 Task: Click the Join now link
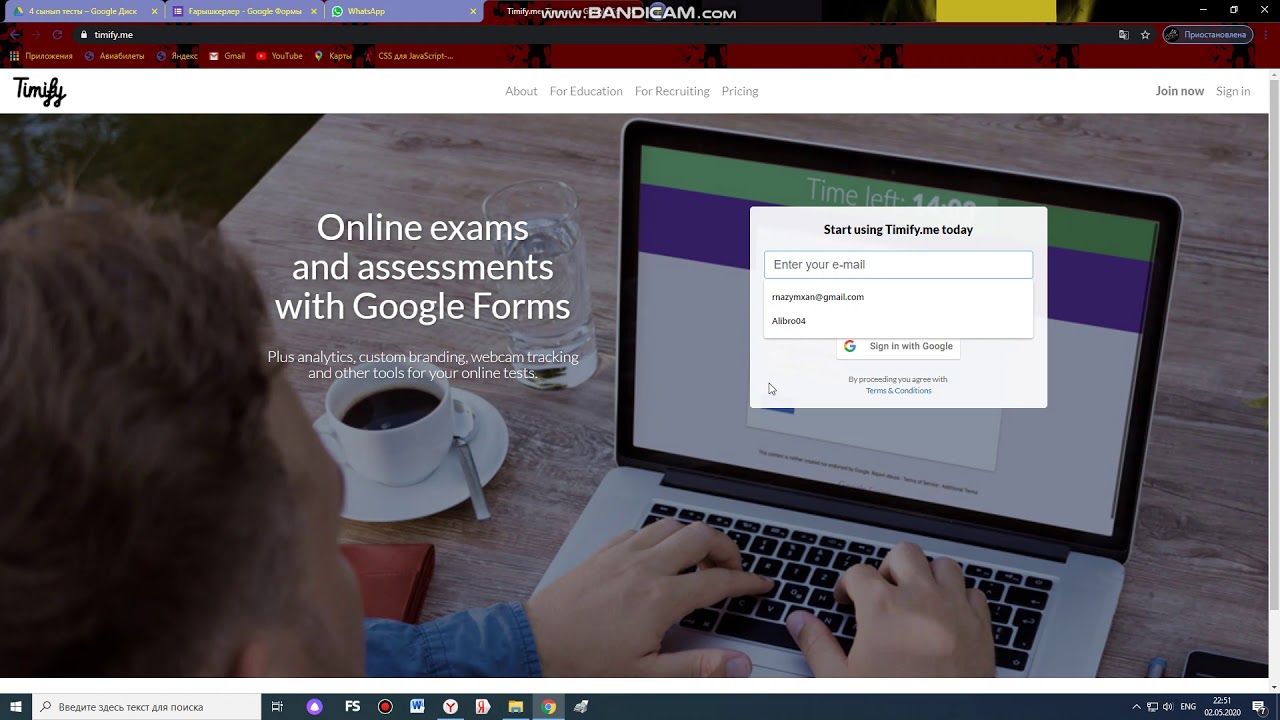click(x=1180, y=91)
